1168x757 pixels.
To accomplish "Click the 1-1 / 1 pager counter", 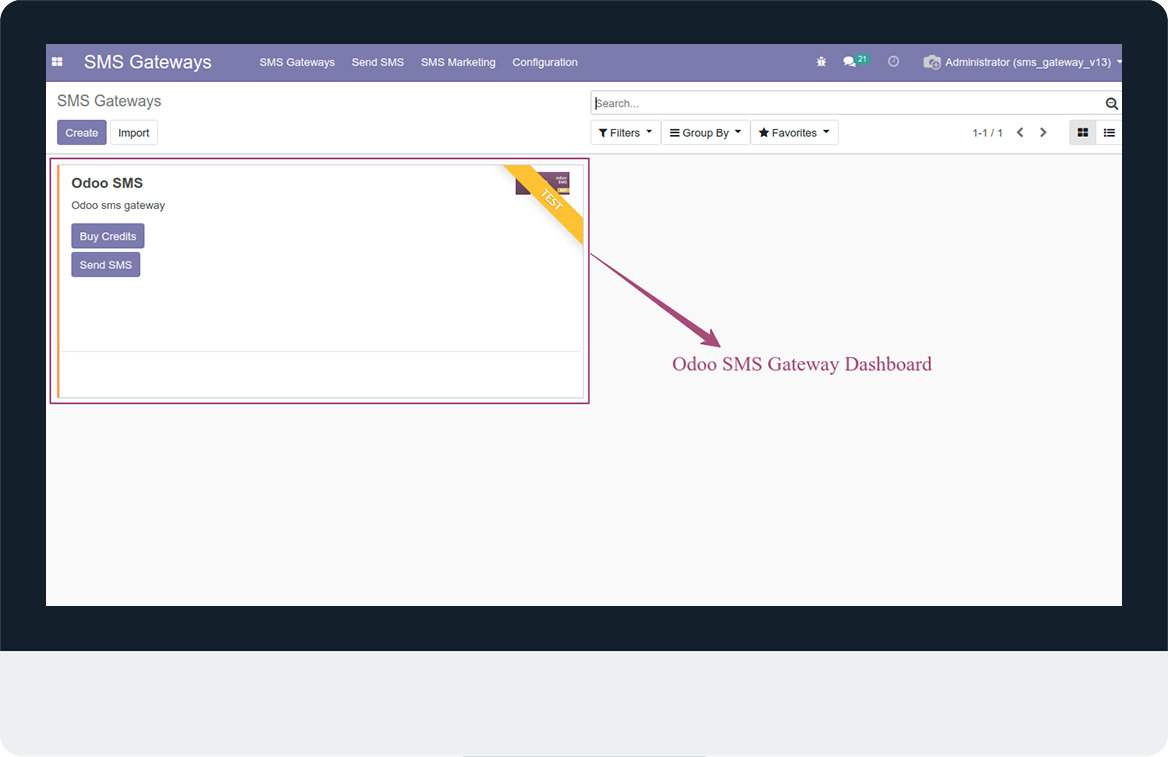I will point(987,133).
